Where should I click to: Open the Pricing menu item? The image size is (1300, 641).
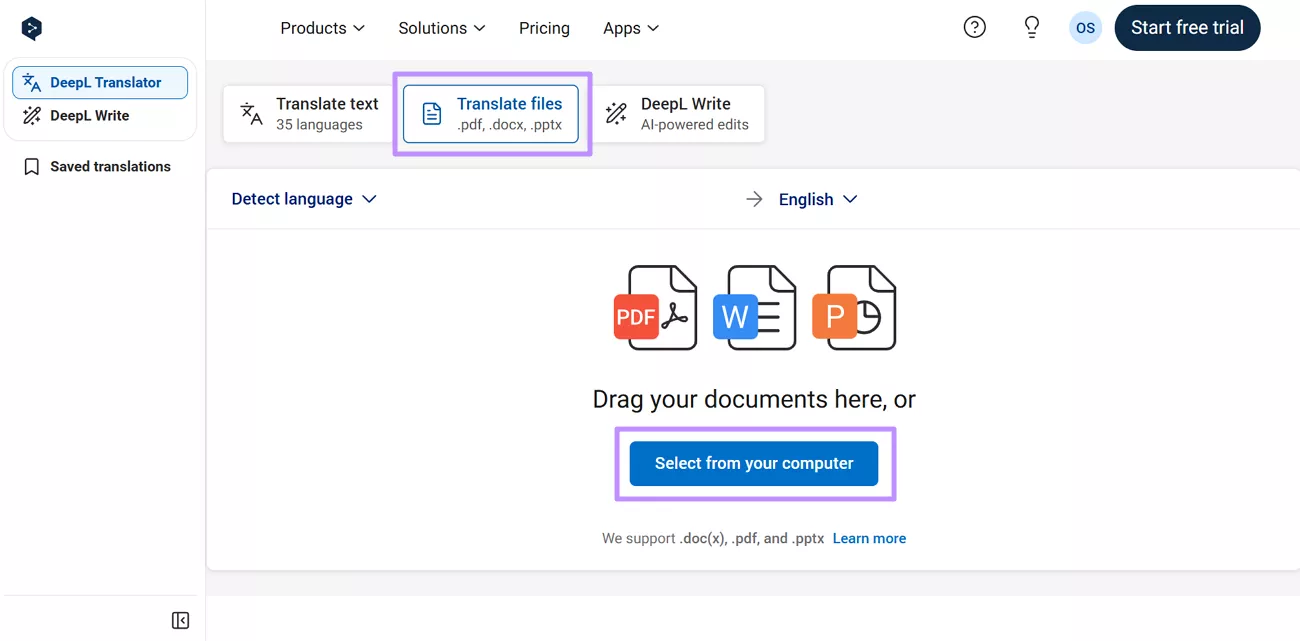544,28
